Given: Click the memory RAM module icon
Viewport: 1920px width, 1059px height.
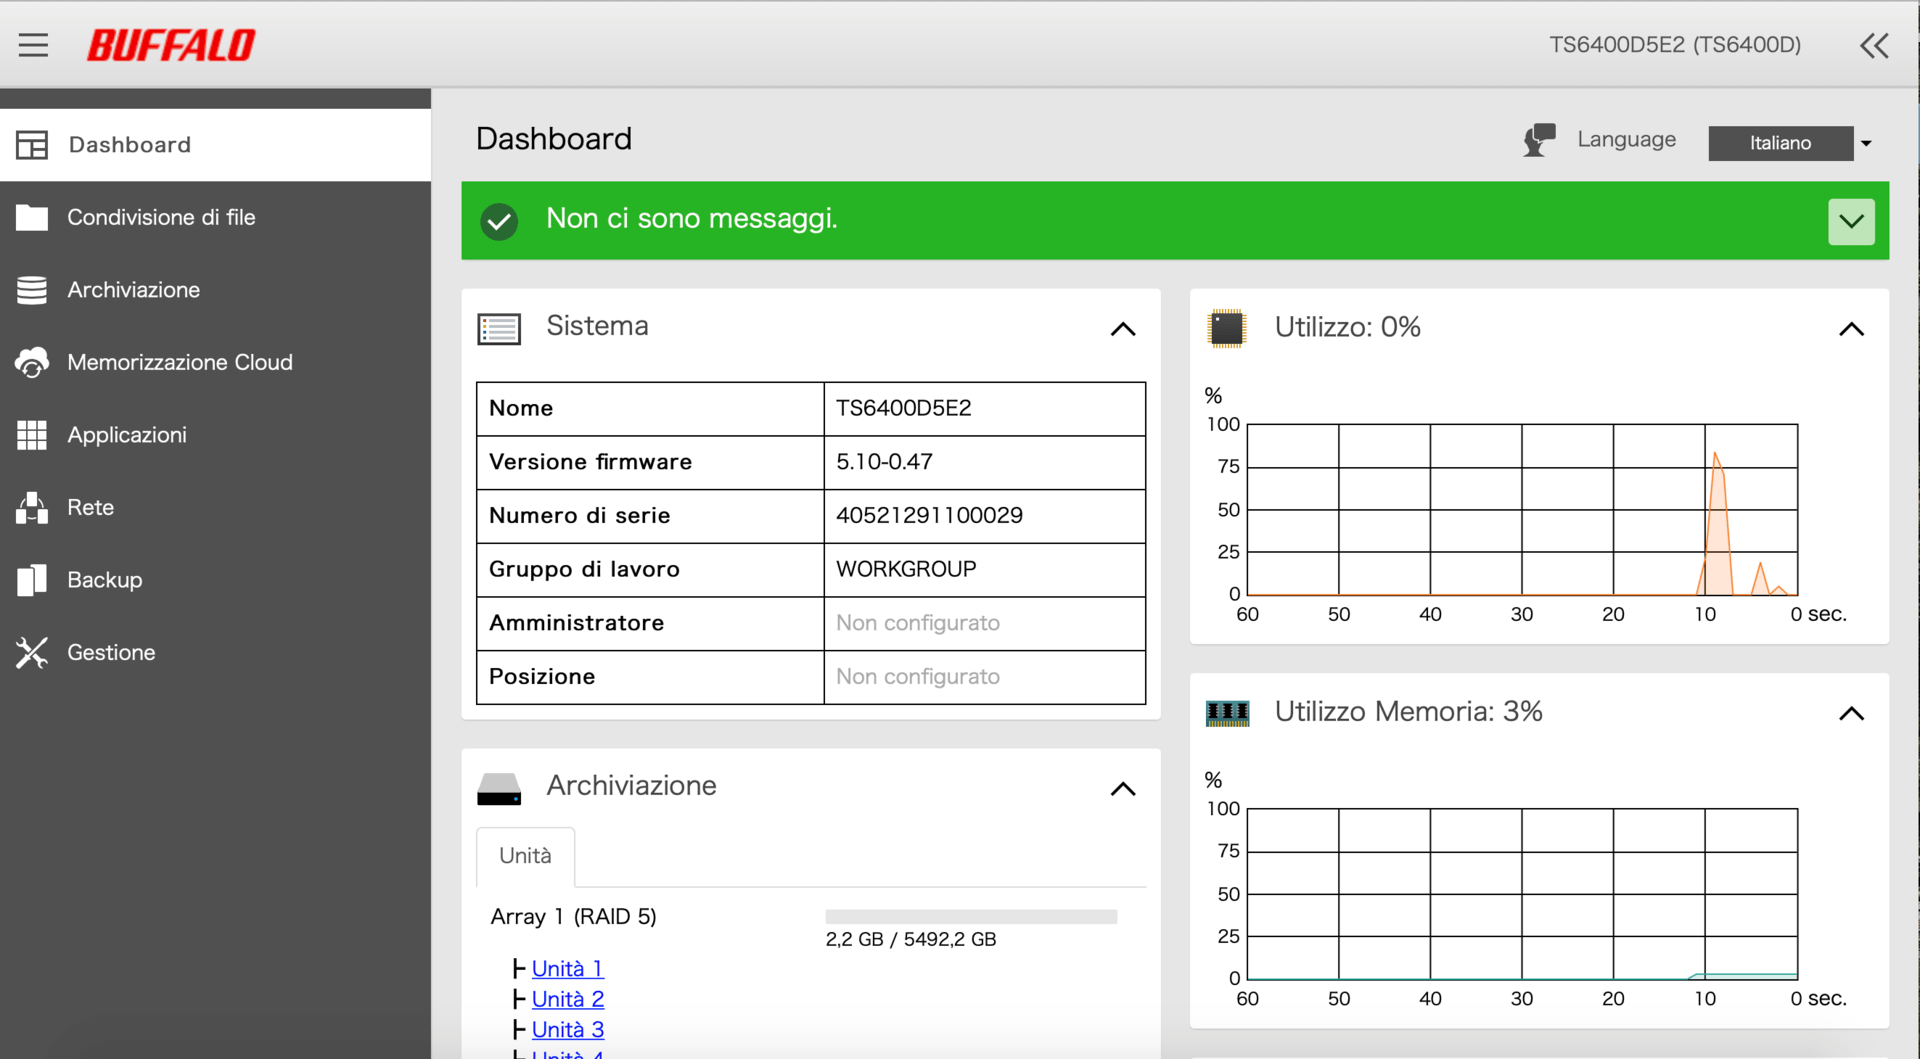Looking at the screenshot, I should pyautogui.click(x=1227, y=713).
